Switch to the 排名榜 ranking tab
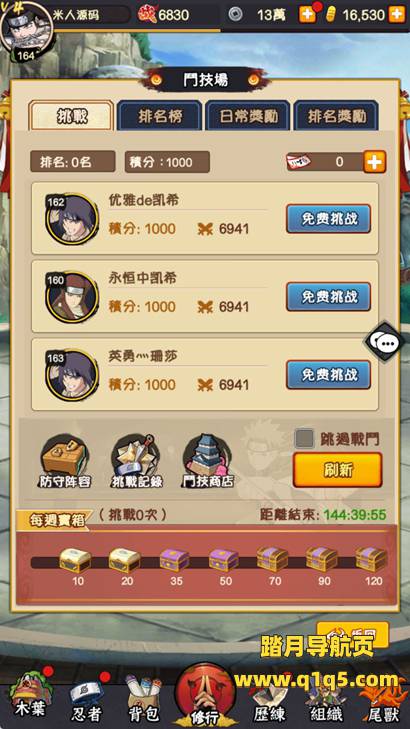The image size is (410, 729). (x=159, y=116)
